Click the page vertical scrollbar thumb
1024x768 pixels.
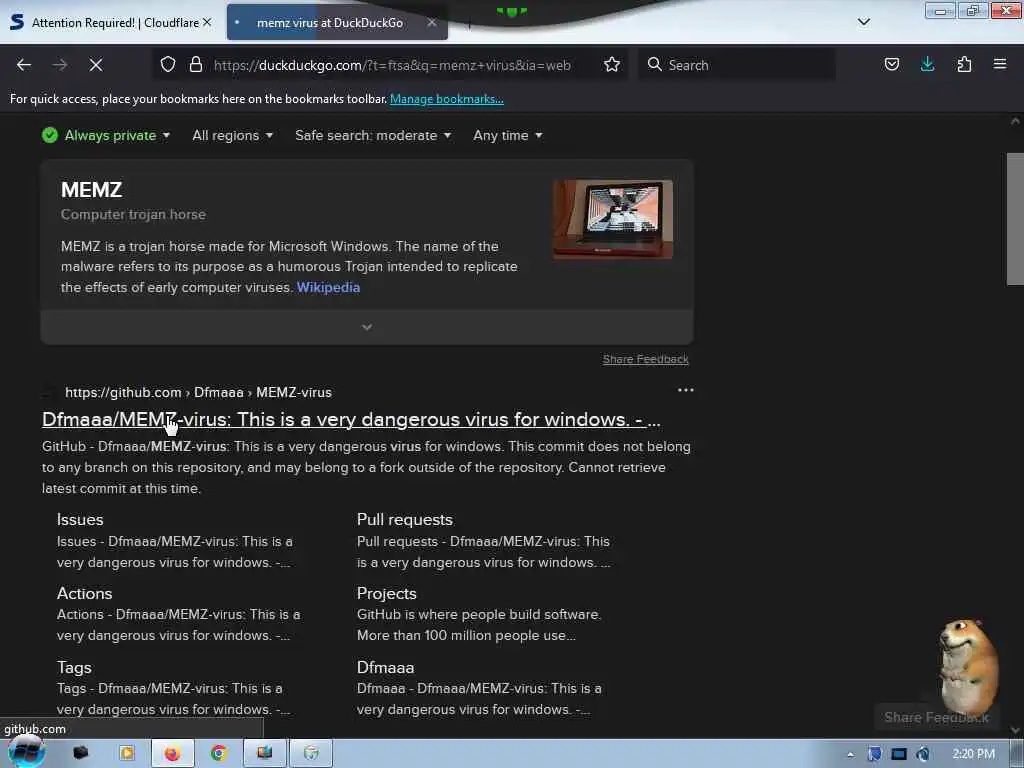[1015, 219]
